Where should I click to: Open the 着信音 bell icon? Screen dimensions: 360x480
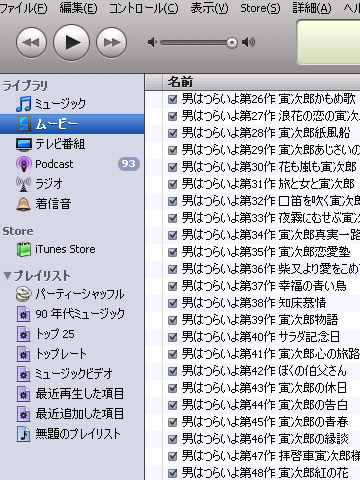pos(23,204)
